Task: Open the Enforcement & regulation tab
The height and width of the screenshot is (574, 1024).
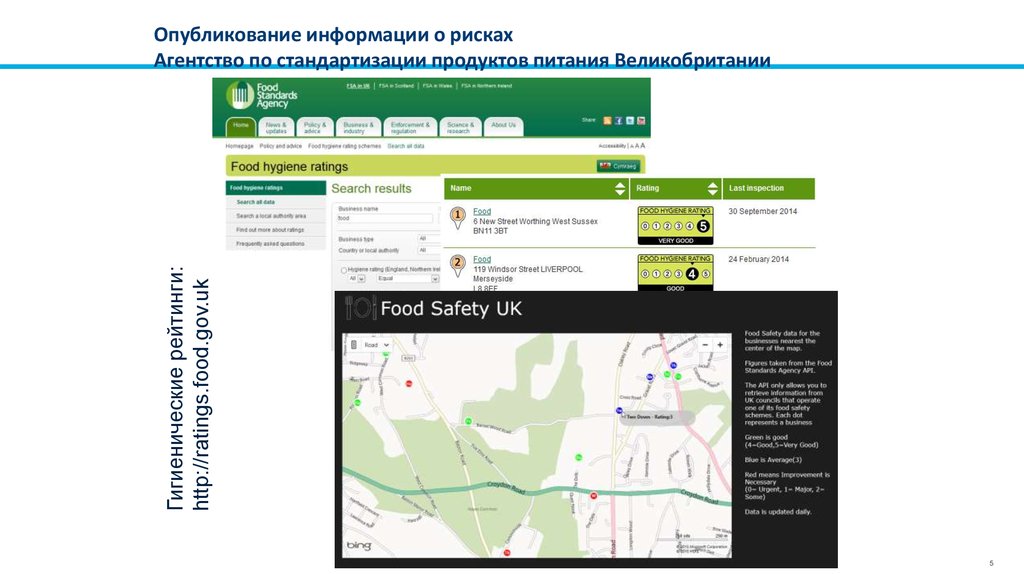Action: 410,127
